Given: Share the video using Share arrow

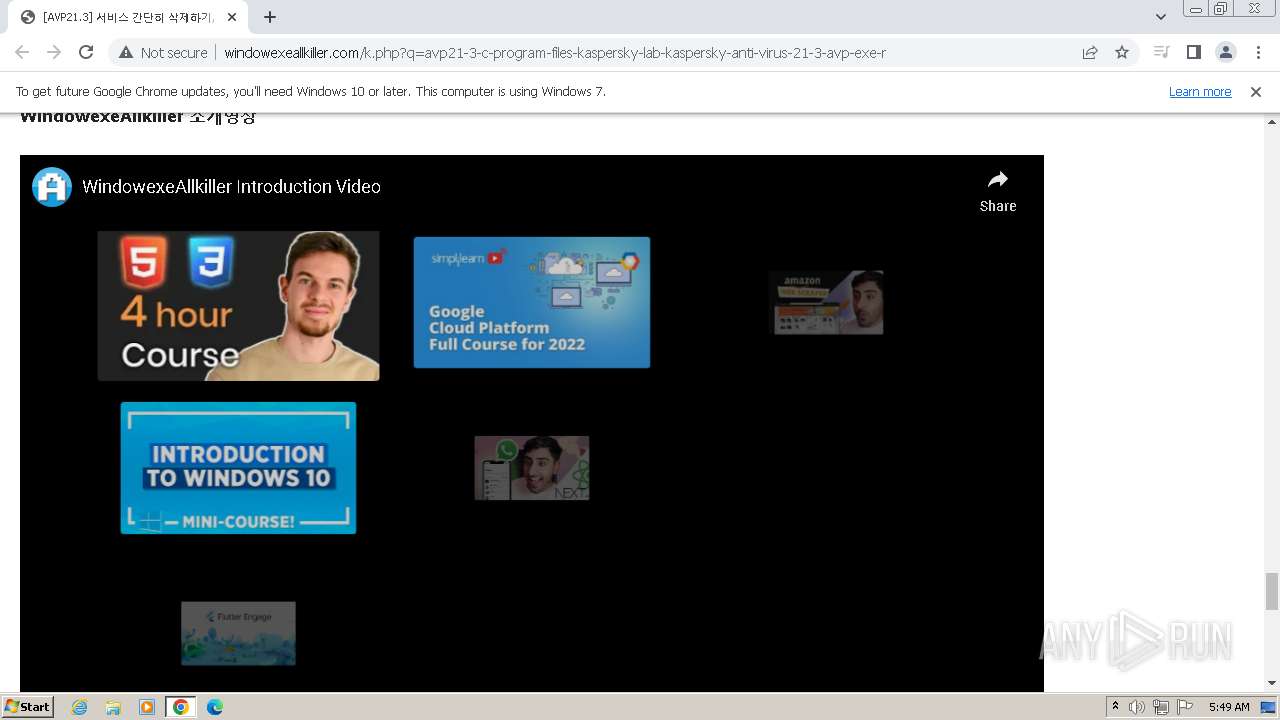Looking at the screenshot, I should [997, 190].
